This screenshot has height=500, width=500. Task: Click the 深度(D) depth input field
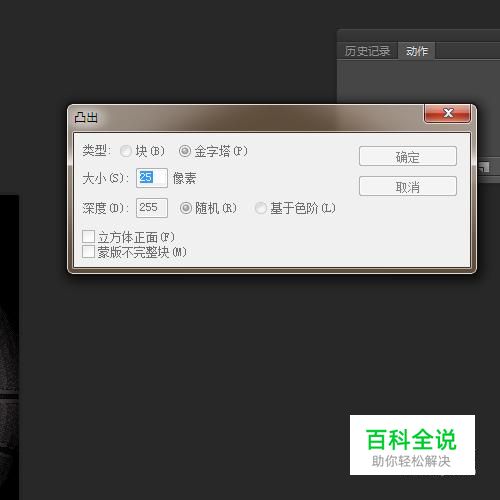(x=152, y=208)
